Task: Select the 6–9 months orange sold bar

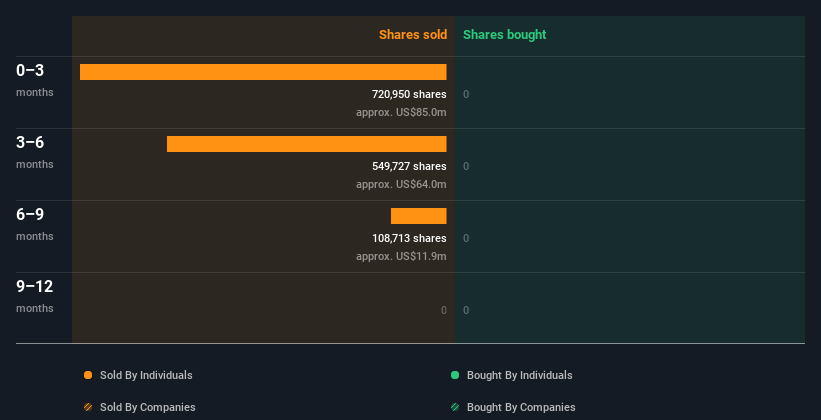Action: [x=419, y=216]
